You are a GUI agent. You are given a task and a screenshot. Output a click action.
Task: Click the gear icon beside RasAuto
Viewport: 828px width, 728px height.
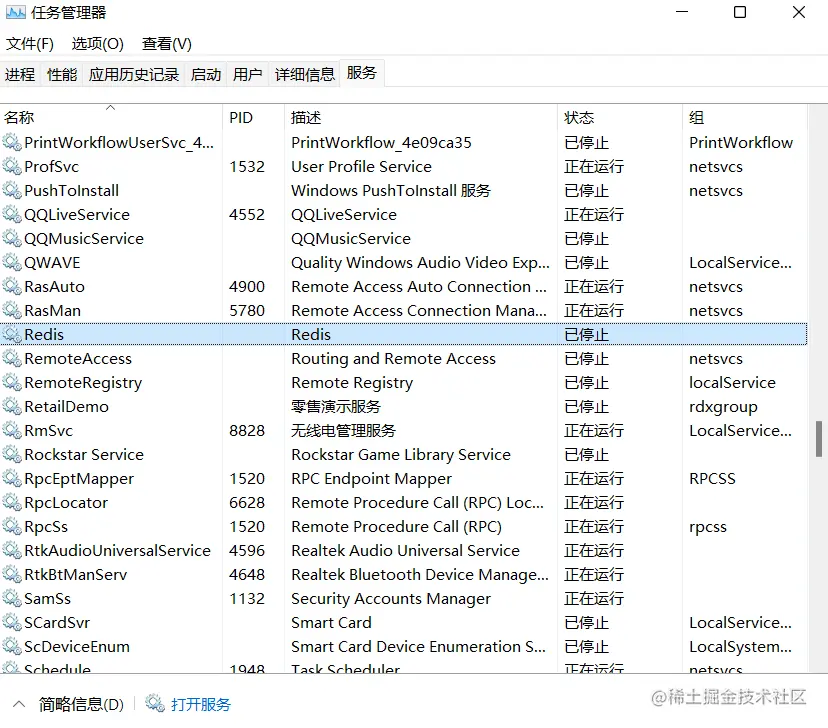[x=12, y=287]
